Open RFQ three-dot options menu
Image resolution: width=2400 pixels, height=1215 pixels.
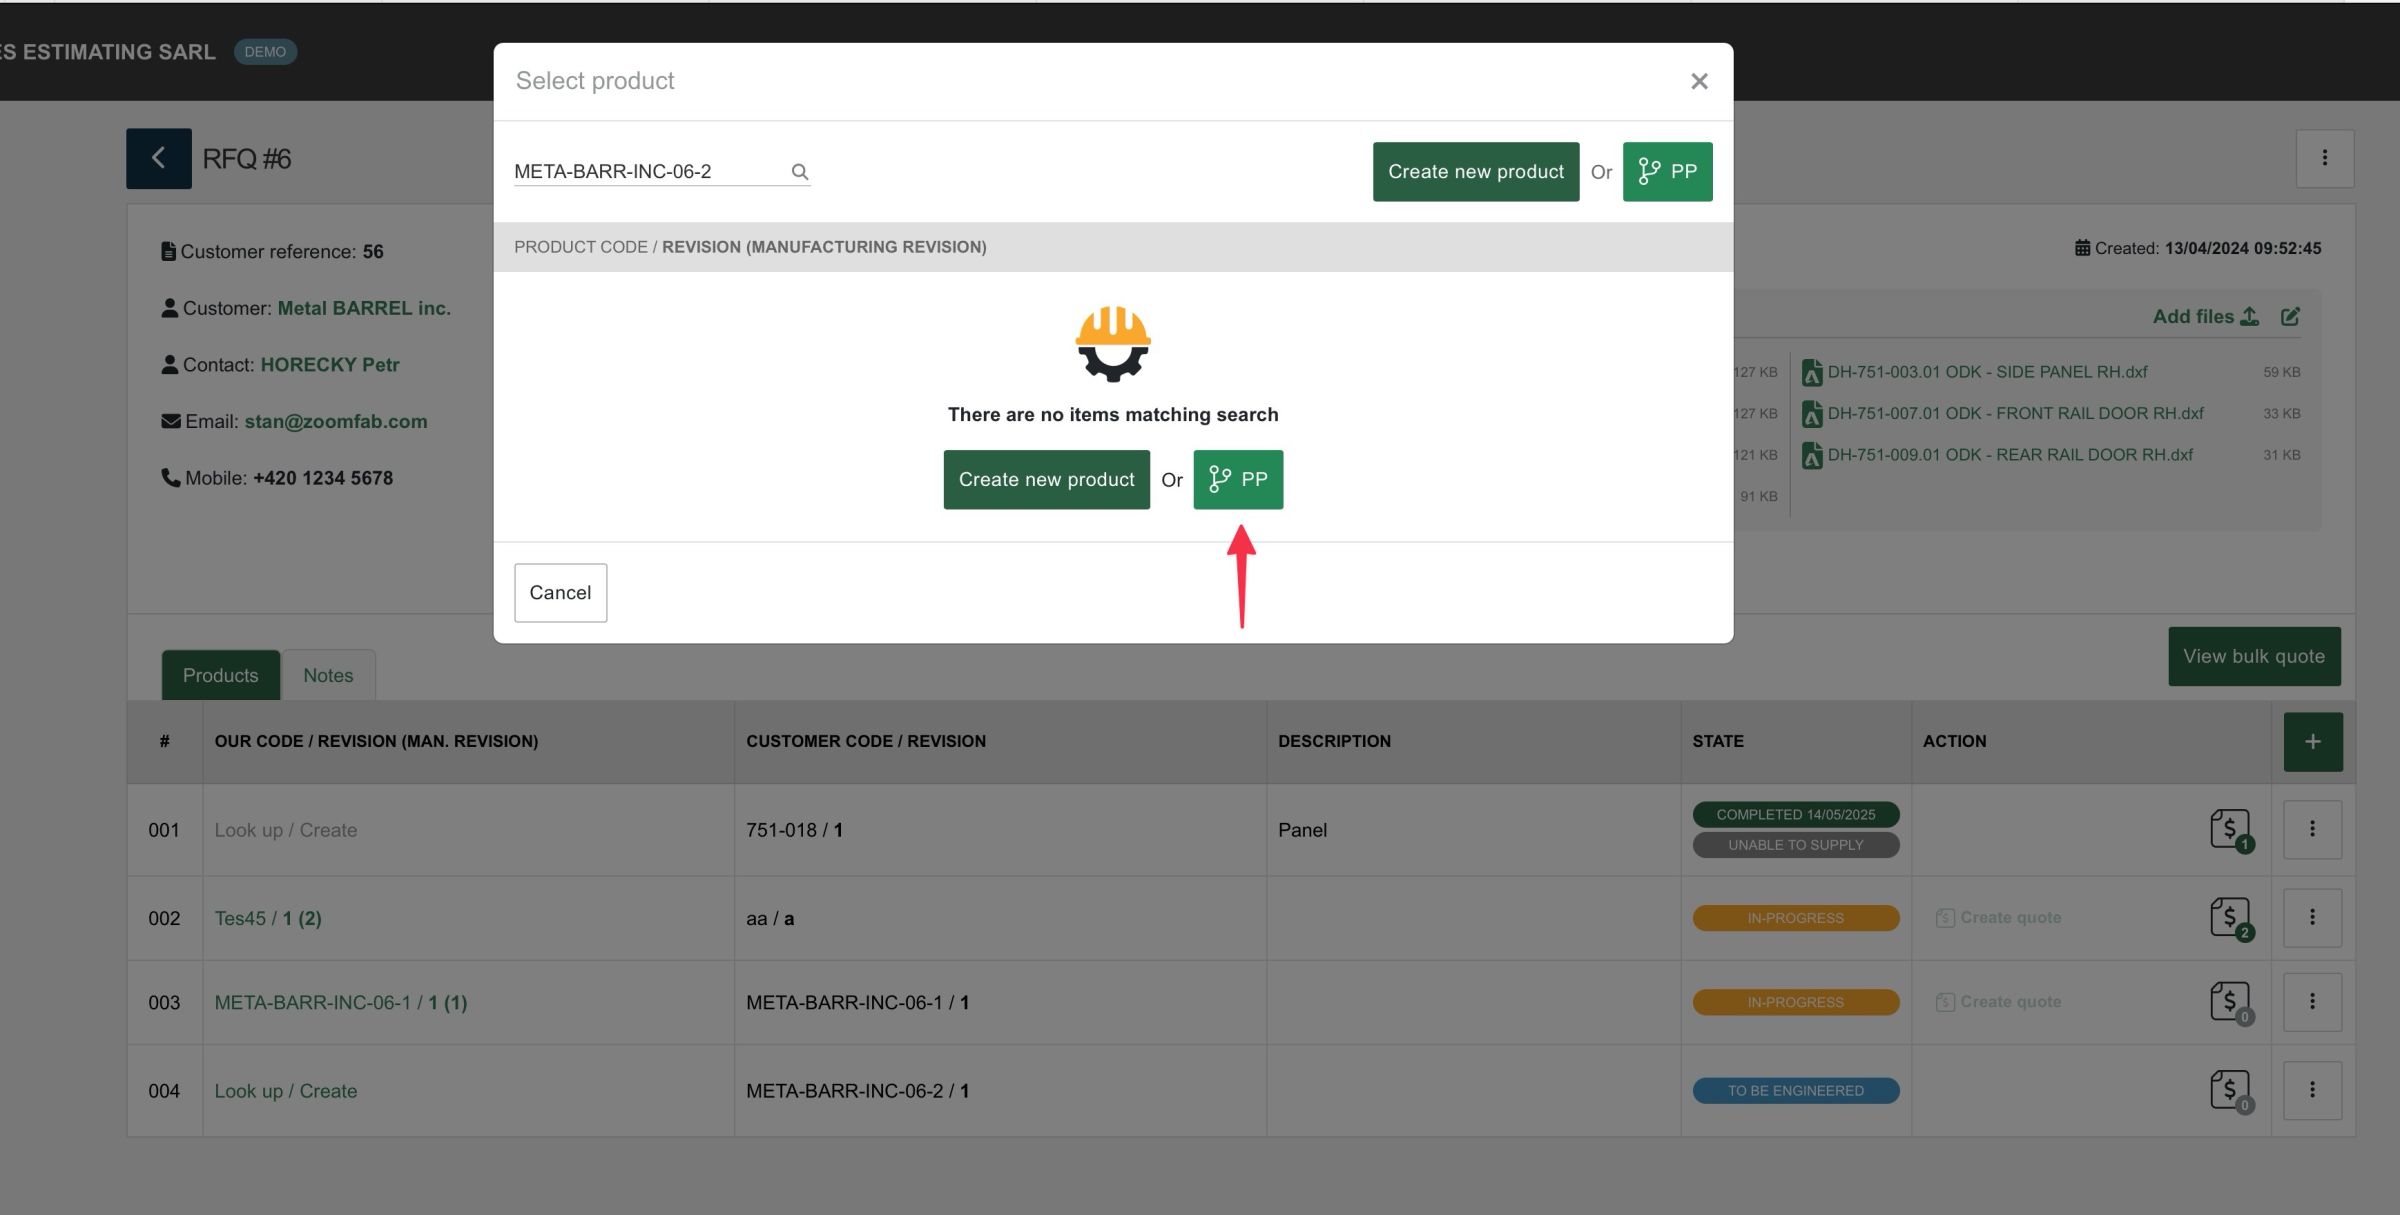point(2324,158)
